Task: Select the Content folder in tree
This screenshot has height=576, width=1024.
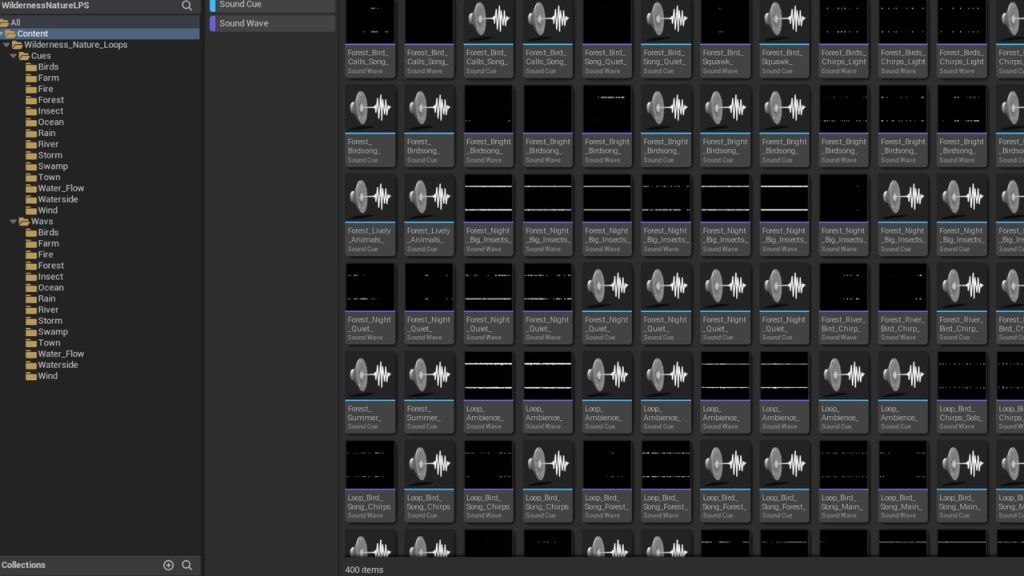Action: (32, 34)
